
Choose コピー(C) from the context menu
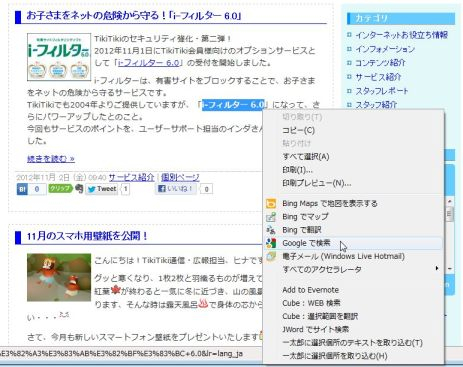pos(298,130)
